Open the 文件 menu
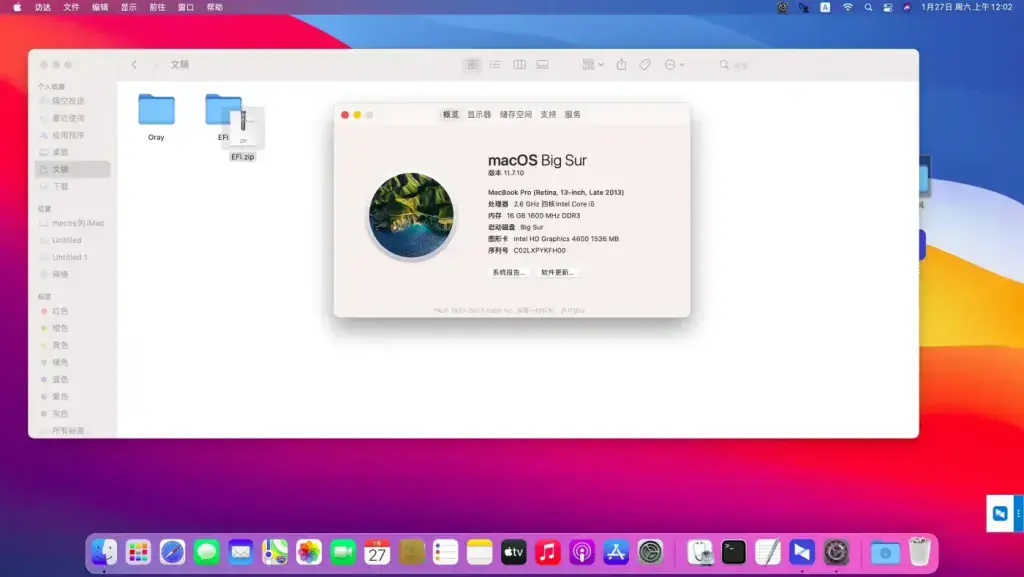The height and width of the screenshot is (577, 1024). tap(71, 7)
